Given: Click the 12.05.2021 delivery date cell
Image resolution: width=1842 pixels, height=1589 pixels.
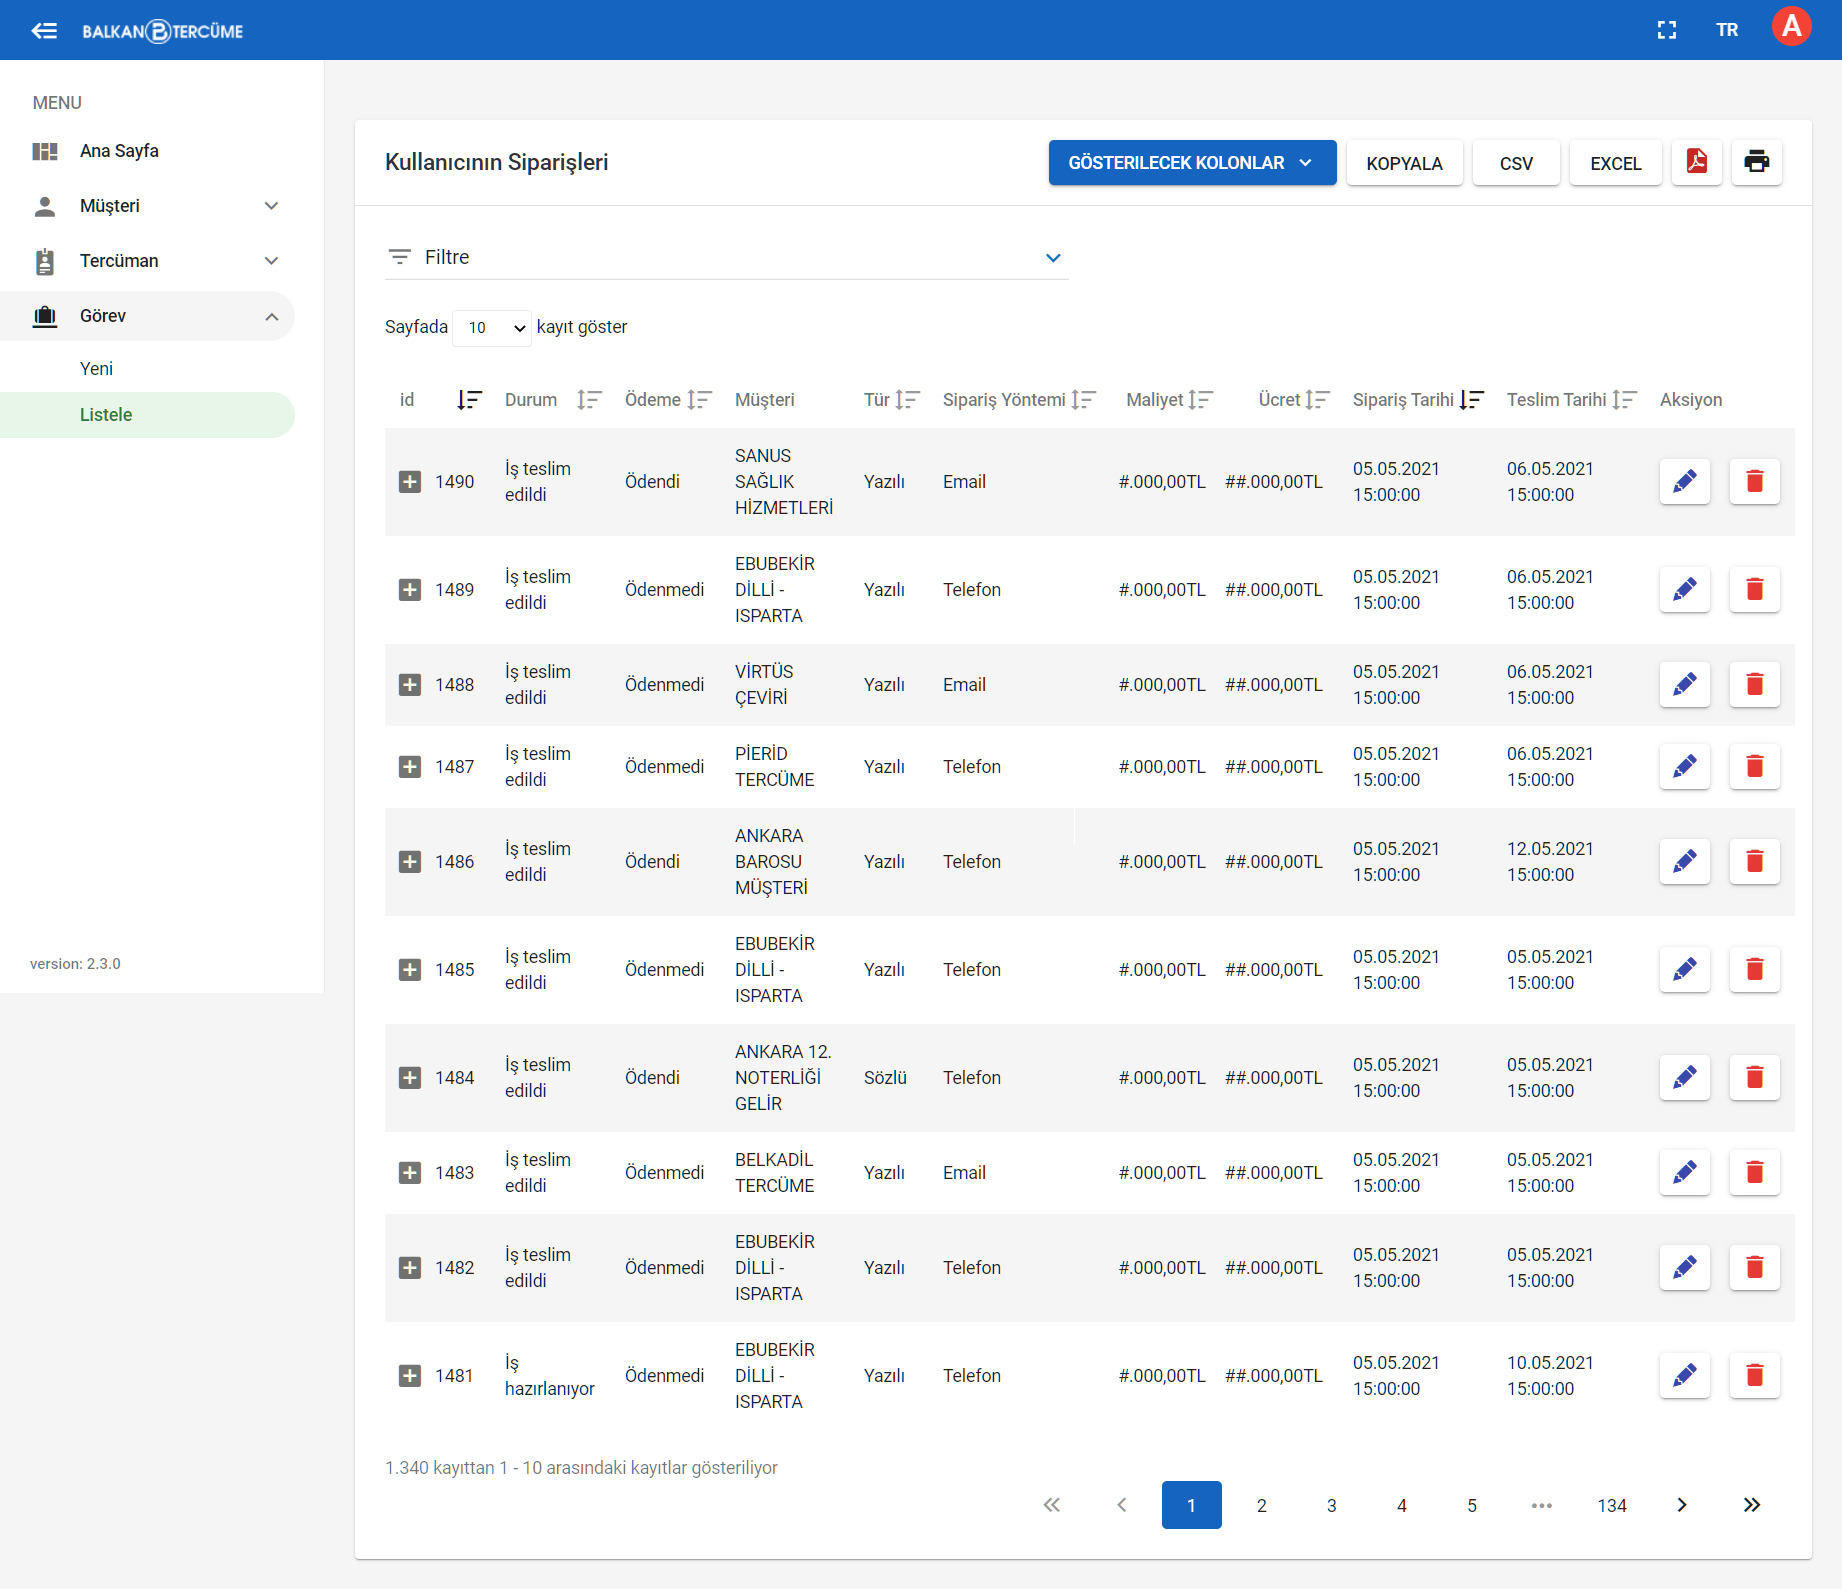Looking at the screenshot, I should (x=1550, y=862).
